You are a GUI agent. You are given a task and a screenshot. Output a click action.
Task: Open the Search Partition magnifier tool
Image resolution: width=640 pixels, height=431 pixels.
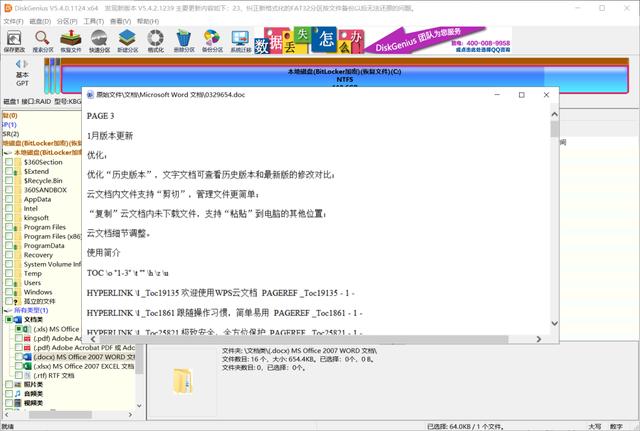click(42, 41)
